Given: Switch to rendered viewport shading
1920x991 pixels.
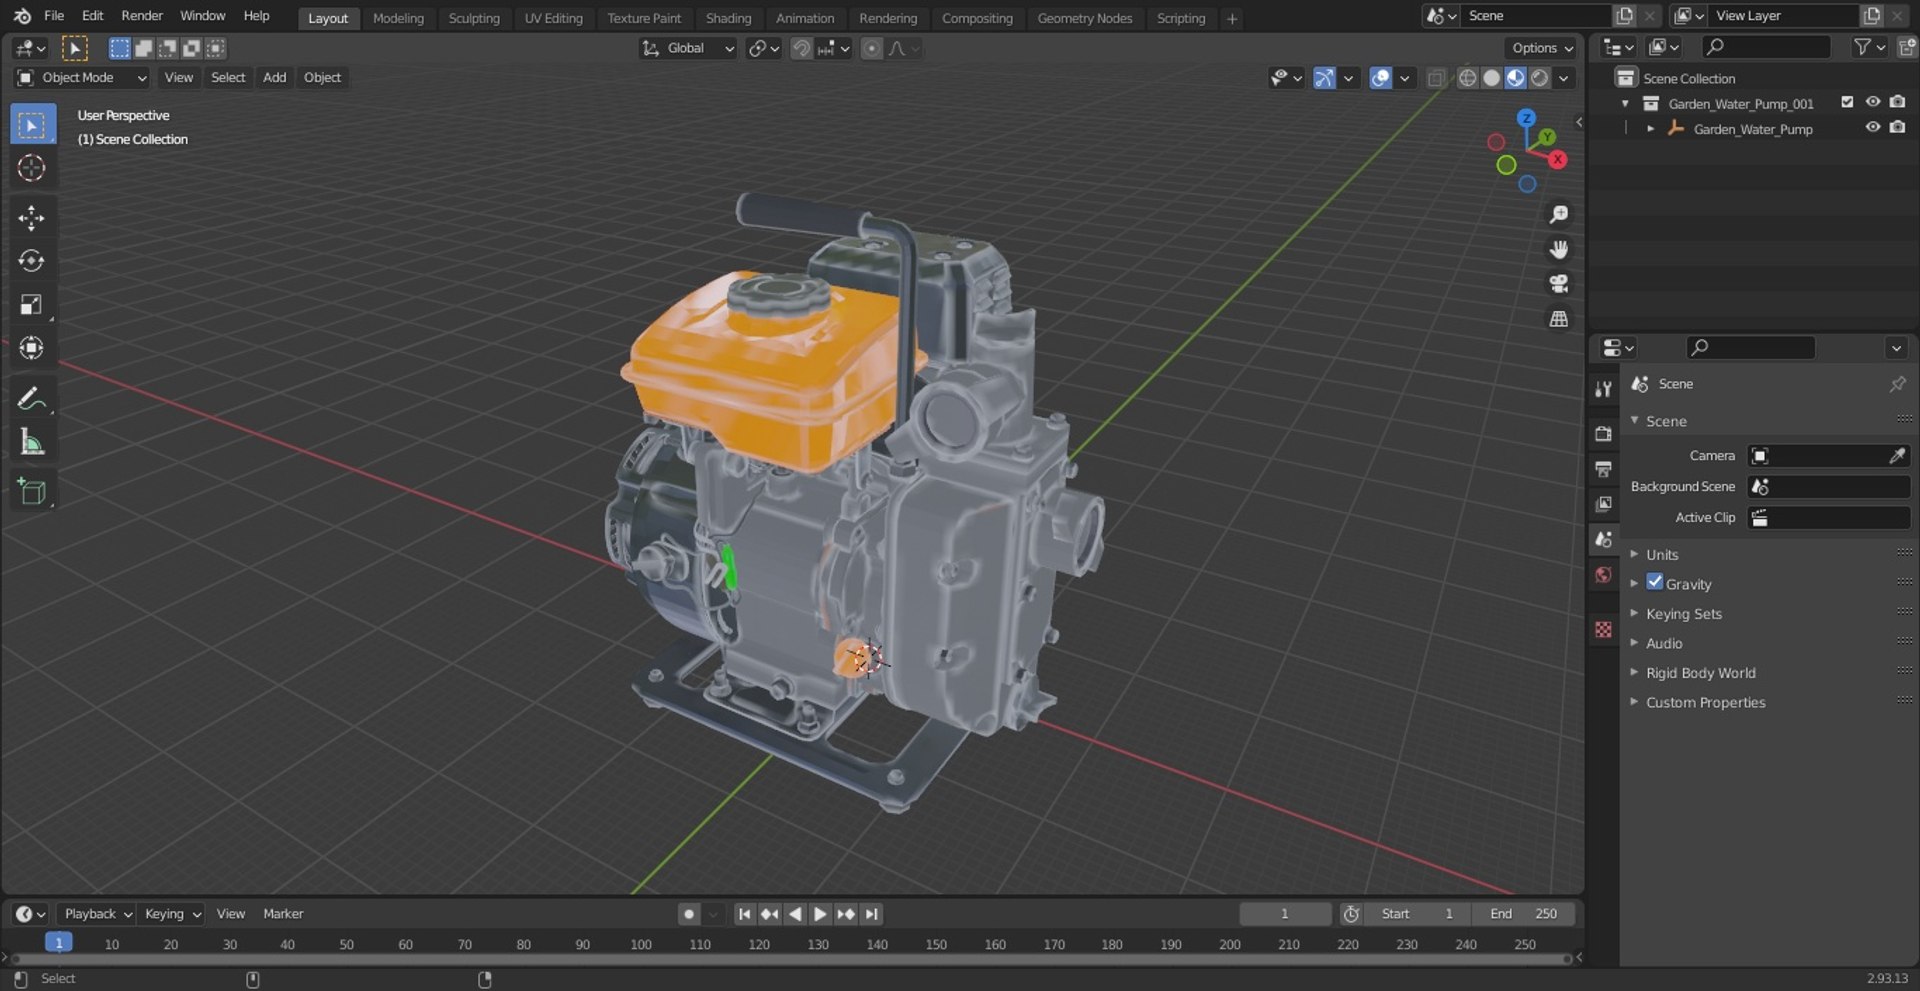Looking at the screenshot, I should [1540, 78].
